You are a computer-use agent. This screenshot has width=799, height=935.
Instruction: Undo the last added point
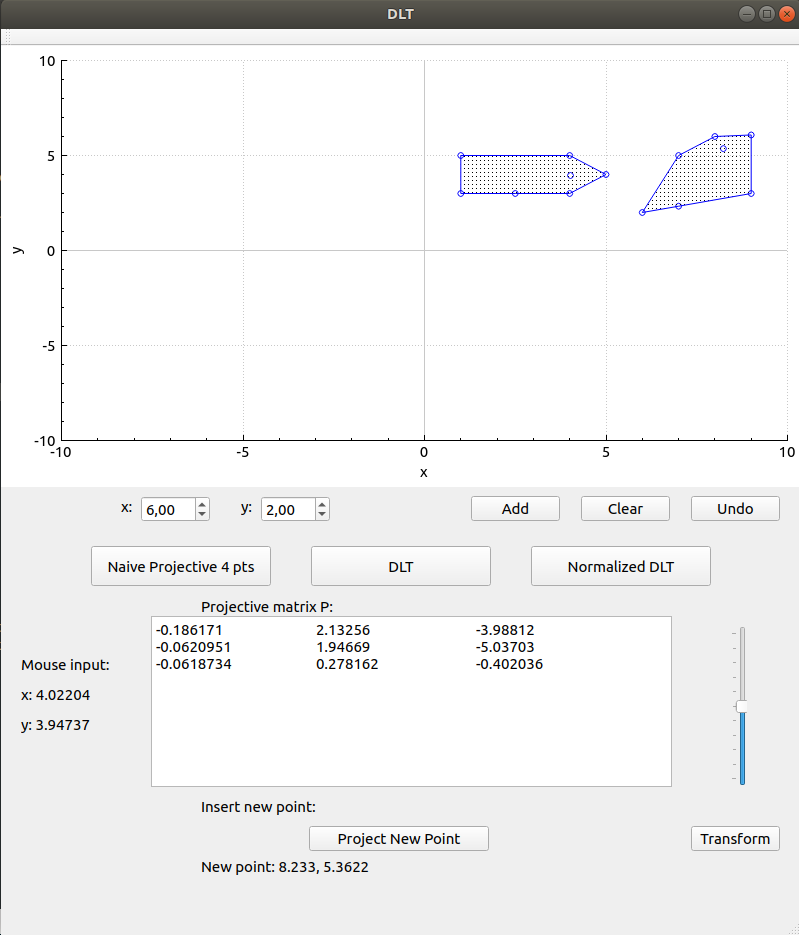tap(735, 509)
